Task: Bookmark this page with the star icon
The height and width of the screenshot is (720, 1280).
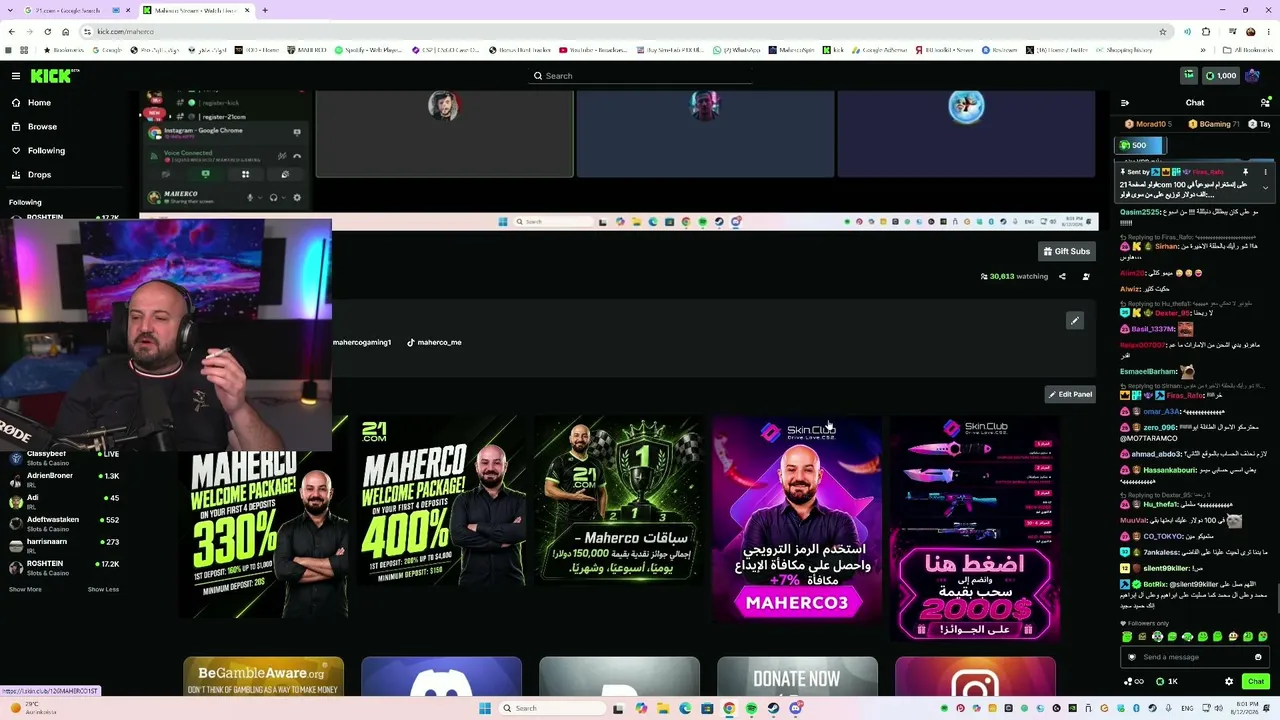Action: (x=1163, y=32)
